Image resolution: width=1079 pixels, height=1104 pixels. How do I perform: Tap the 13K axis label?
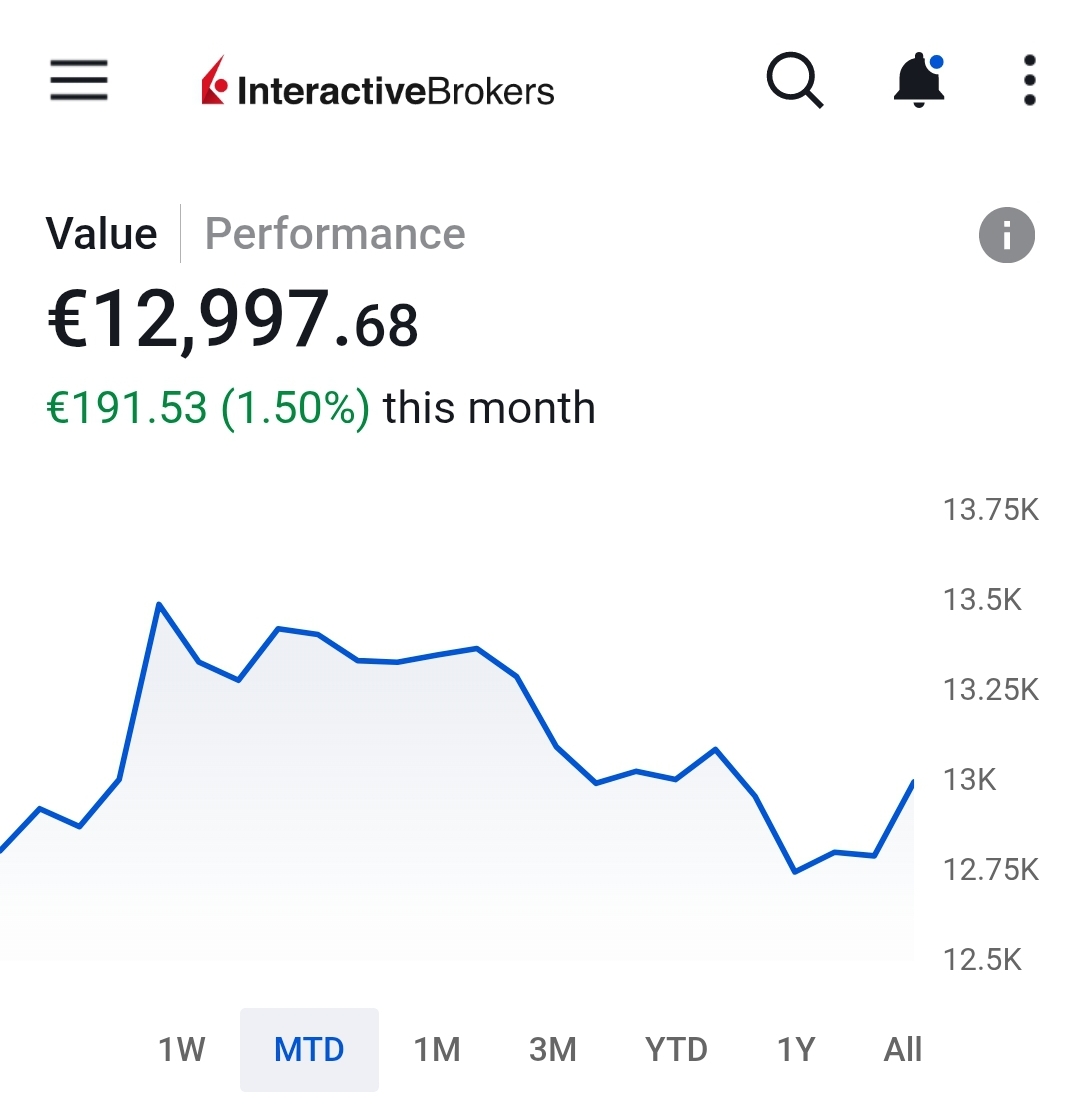(969, 780)
